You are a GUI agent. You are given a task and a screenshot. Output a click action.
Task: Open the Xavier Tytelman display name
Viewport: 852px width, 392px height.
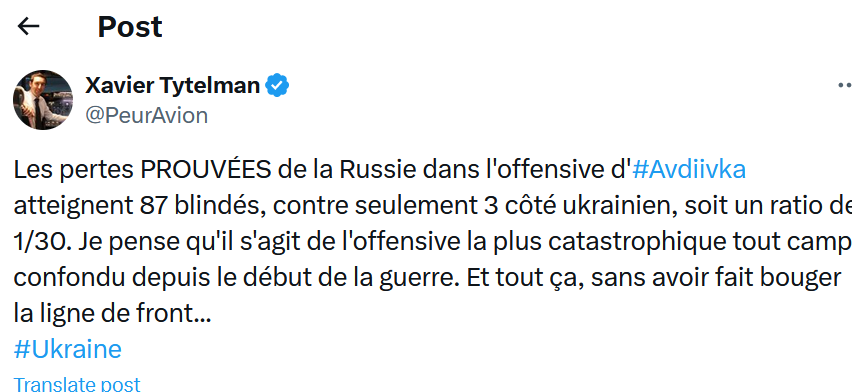pyautogui.click(x=173, y=85)
